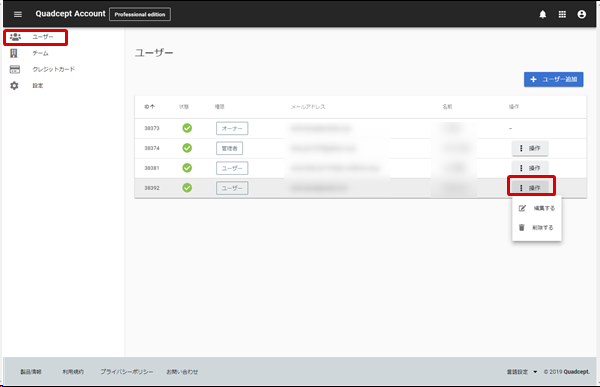Open the 製品情報 footer link

click(31, 372)
